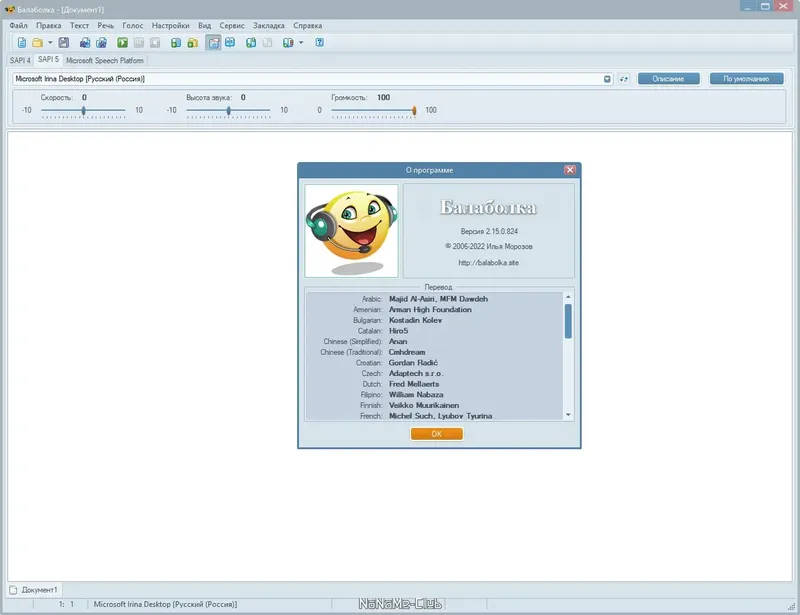Create a new document with toolbar icon
The height and width of the screenshot is (615, 800).
(21, 43)
